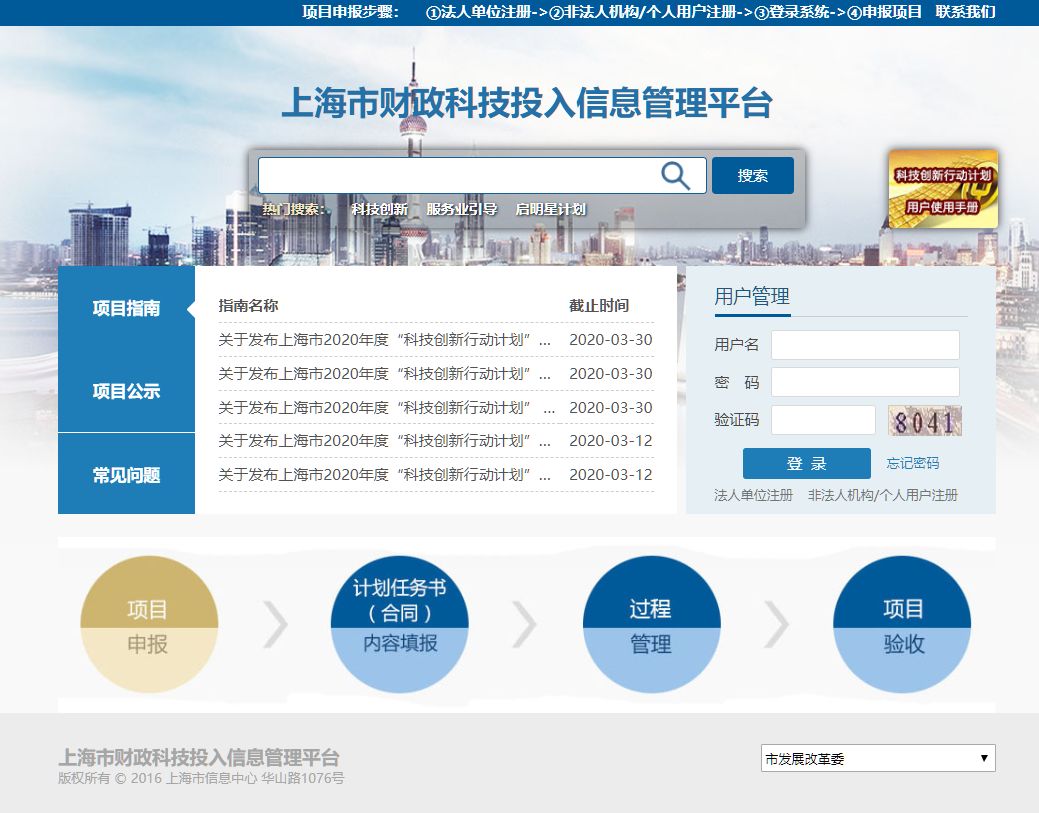Click the 服务业引导 hot search link
The height and width of the screenshot is (813, 1039).
462,209
